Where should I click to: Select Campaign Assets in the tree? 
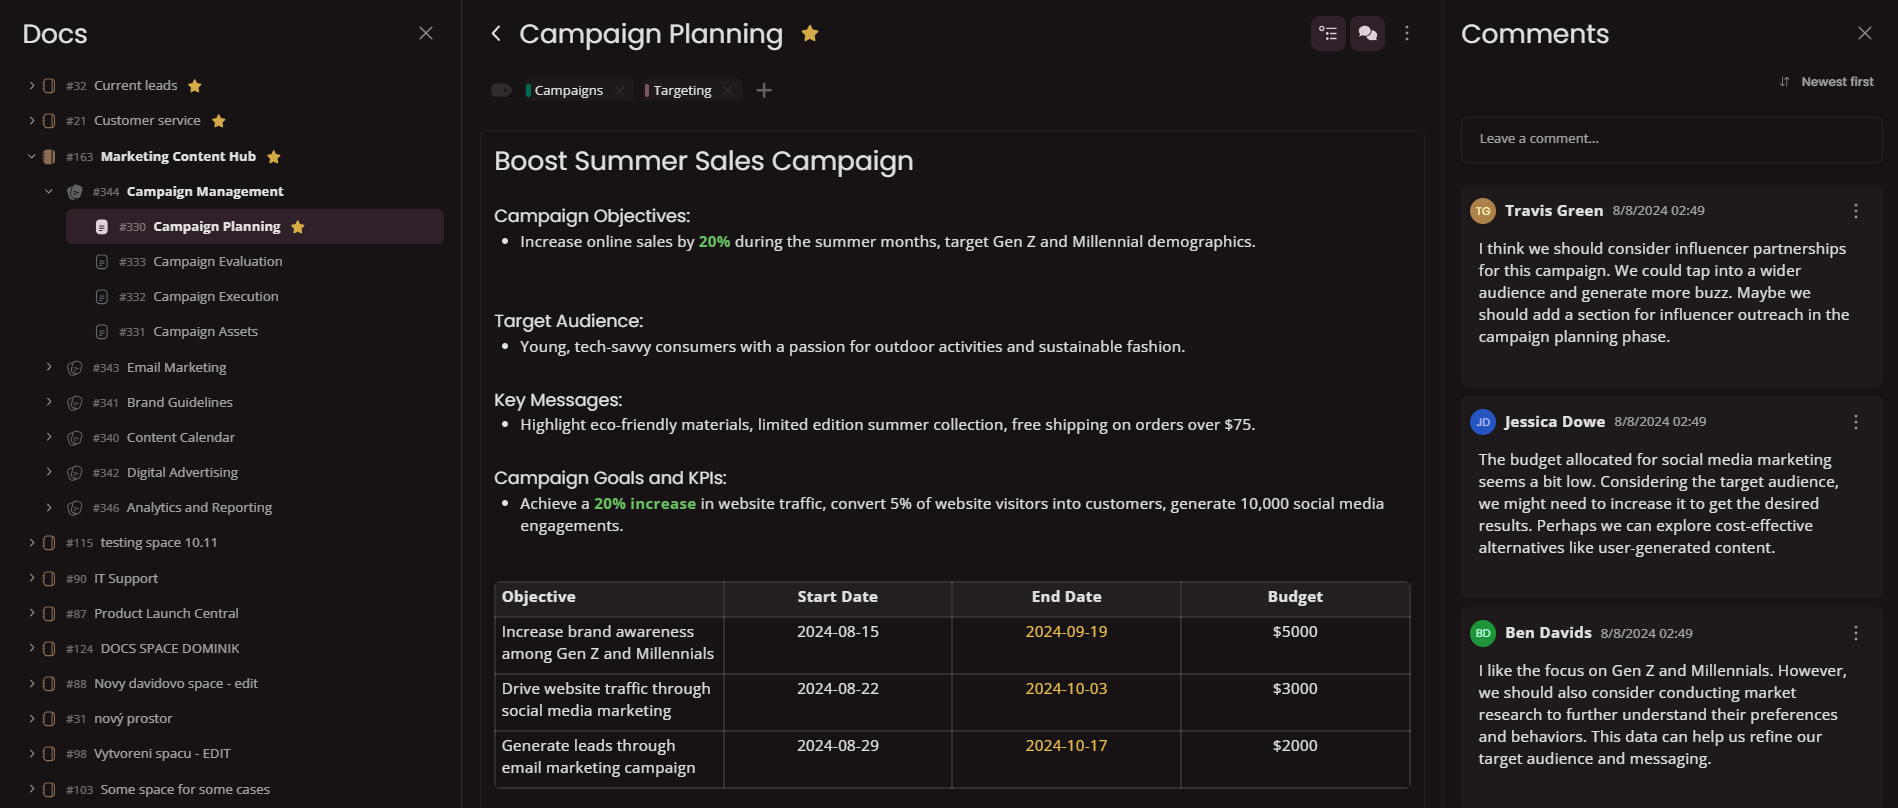click(205, 332)
